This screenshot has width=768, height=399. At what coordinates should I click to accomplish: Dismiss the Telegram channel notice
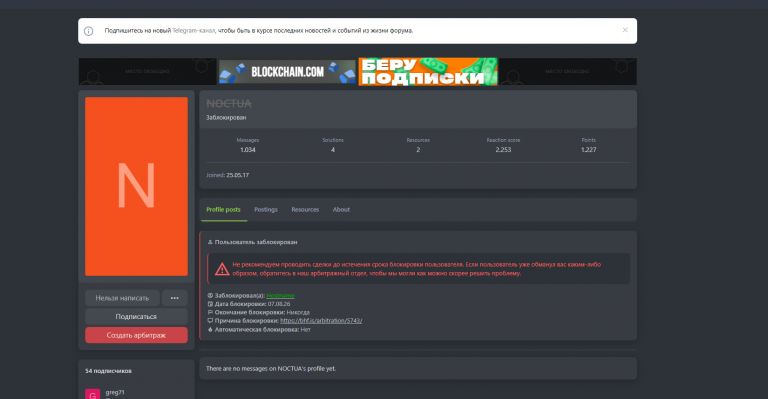[625, 30]
